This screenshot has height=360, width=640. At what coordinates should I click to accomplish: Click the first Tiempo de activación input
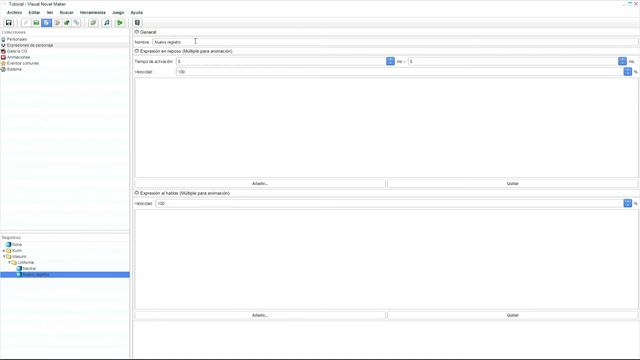(281, 61)
